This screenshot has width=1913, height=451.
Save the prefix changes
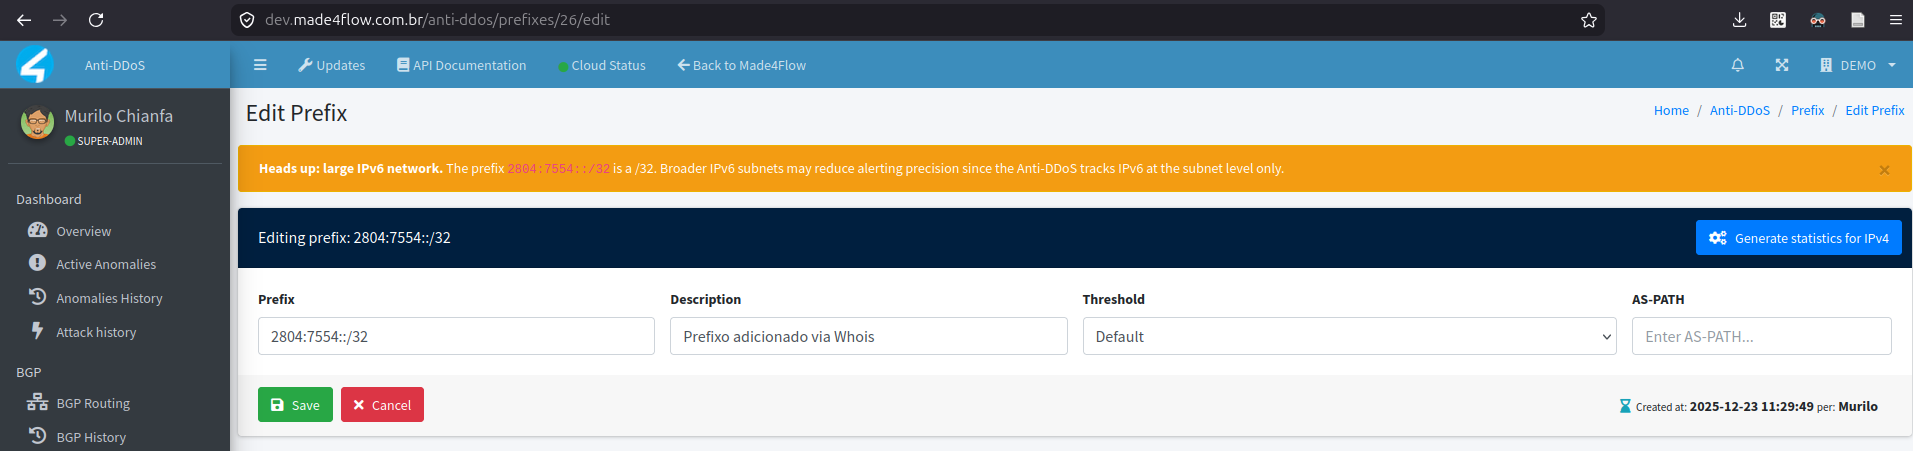tap(295, 405)
